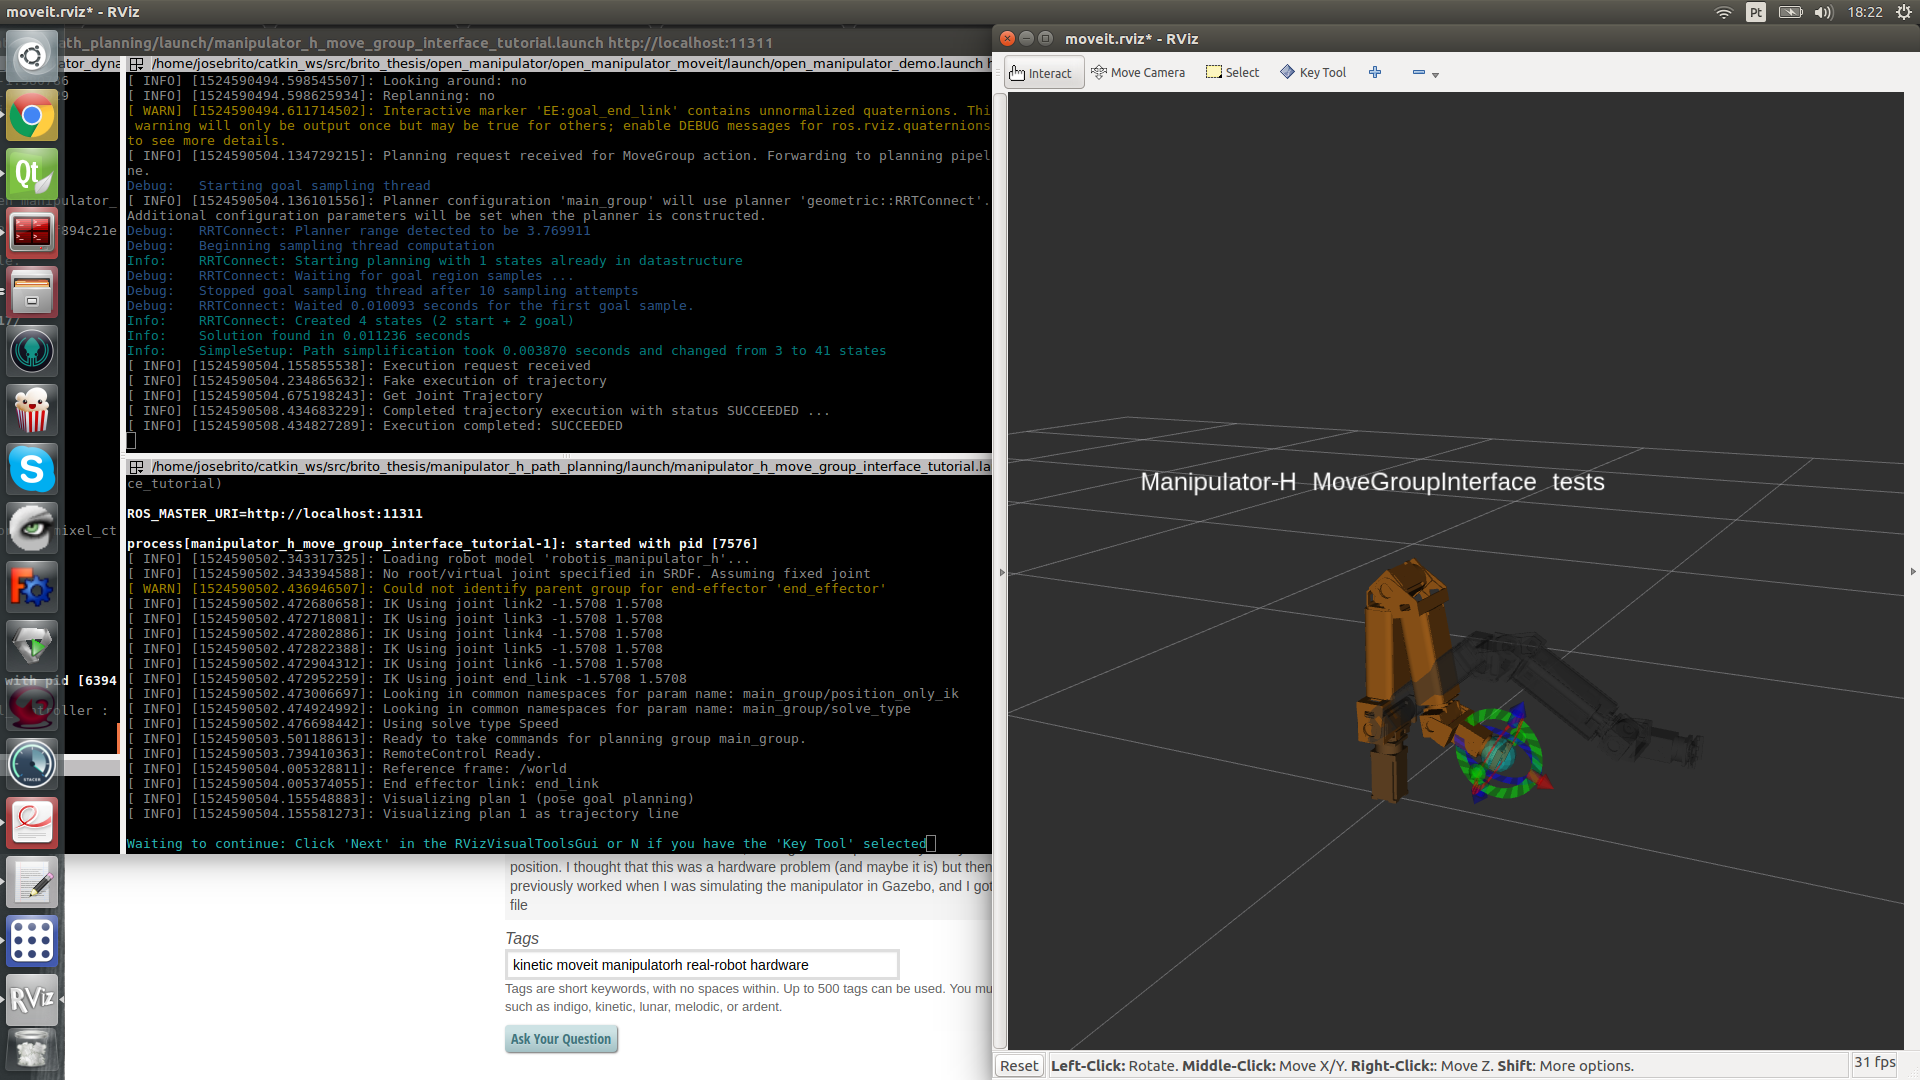Toggle the kinetic tag in tag list
The image size is (1920, 1080).
click(x=534, y=964)
